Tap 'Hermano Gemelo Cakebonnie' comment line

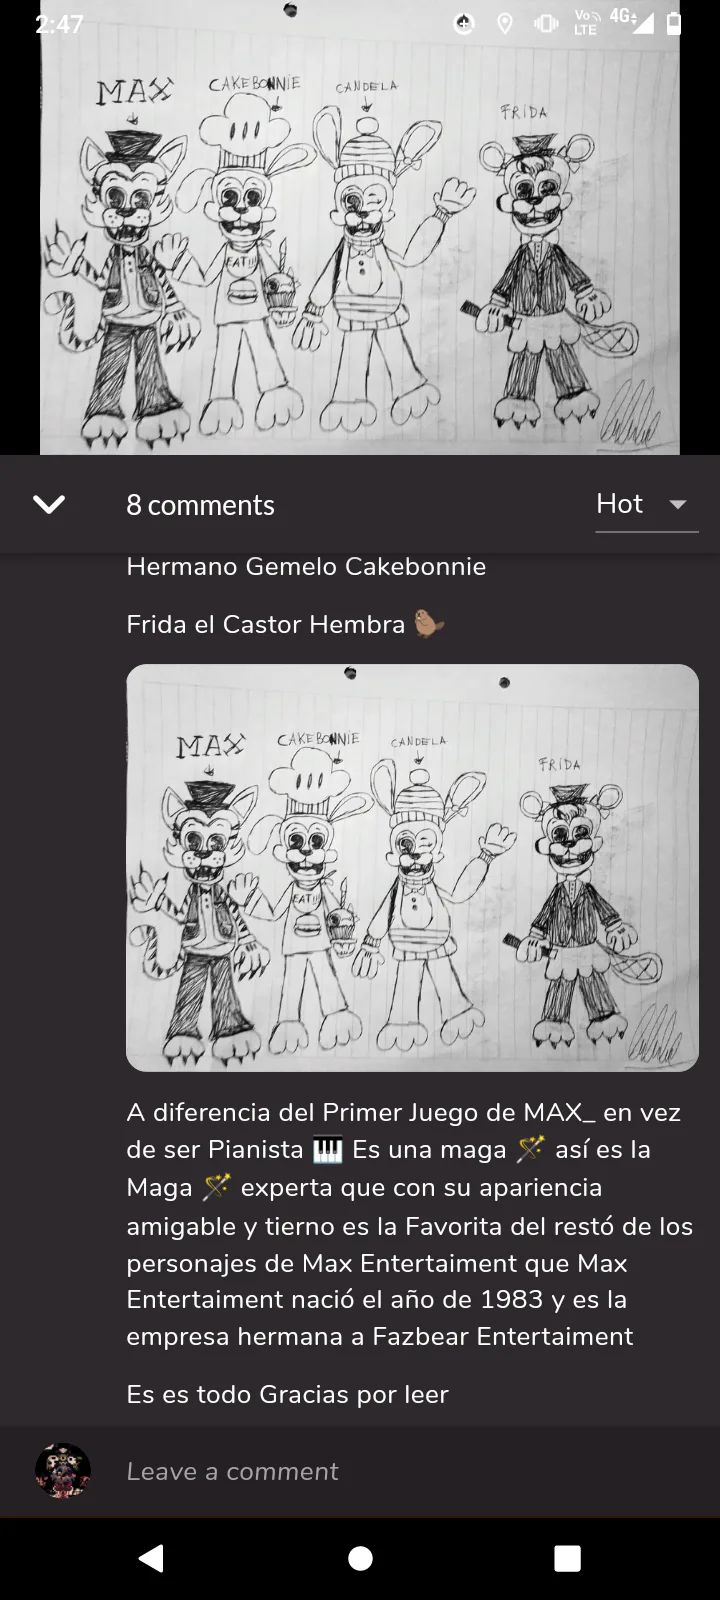[306, 566]
